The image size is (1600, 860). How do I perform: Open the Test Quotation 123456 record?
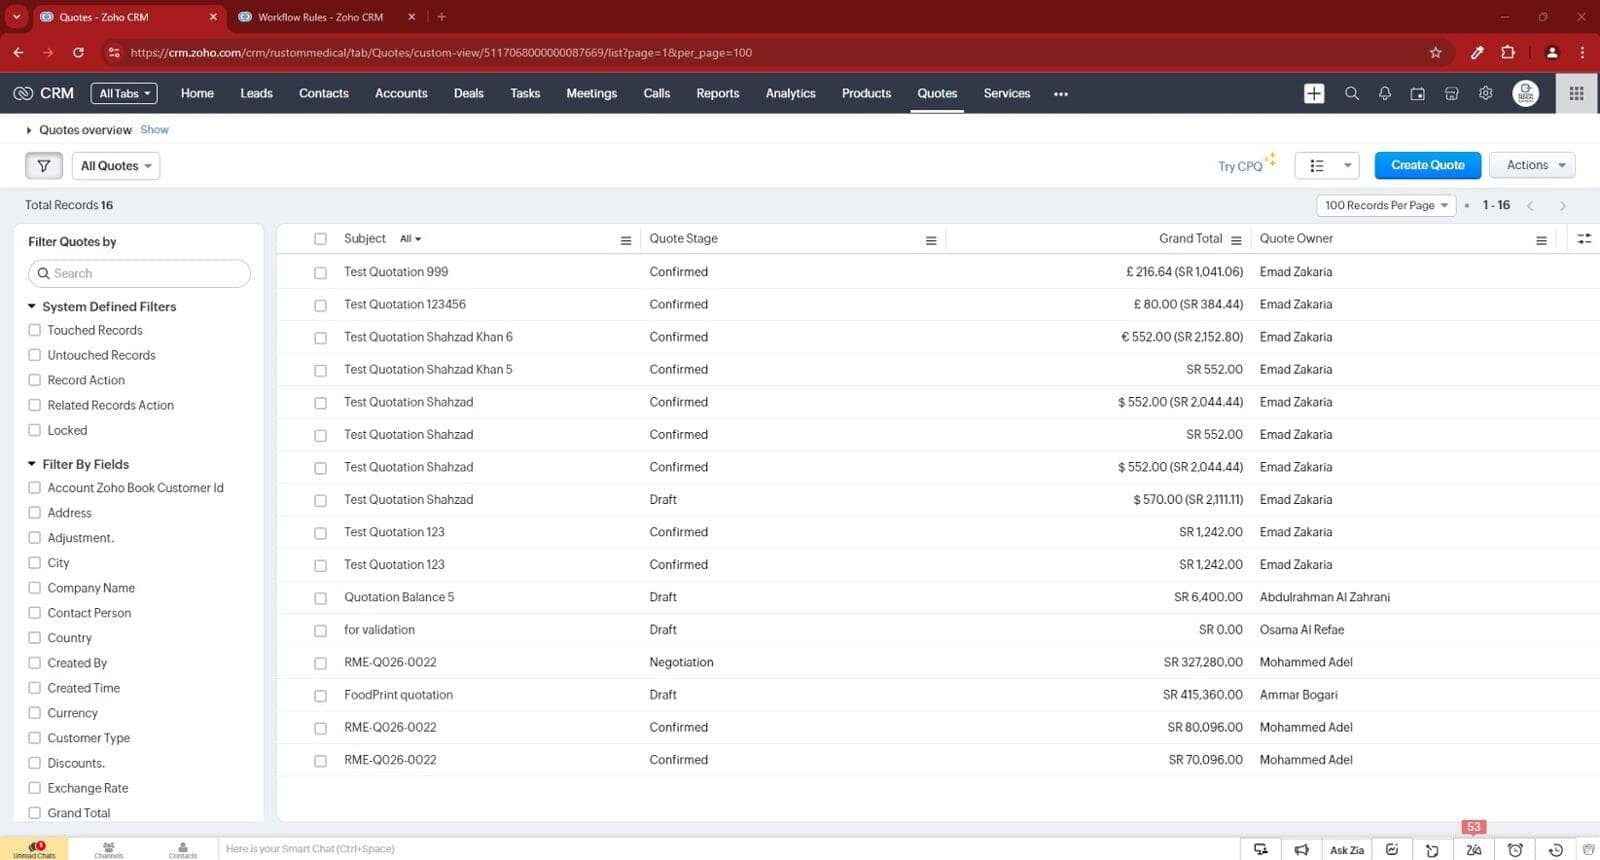pyautogui.click(x=405, y=304)
